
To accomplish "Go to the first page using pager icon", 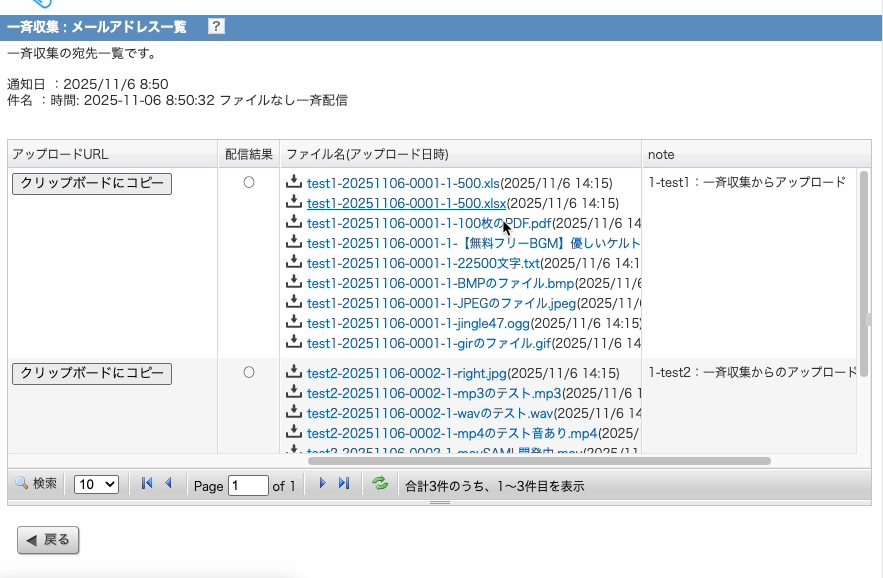I will [147, 484].
